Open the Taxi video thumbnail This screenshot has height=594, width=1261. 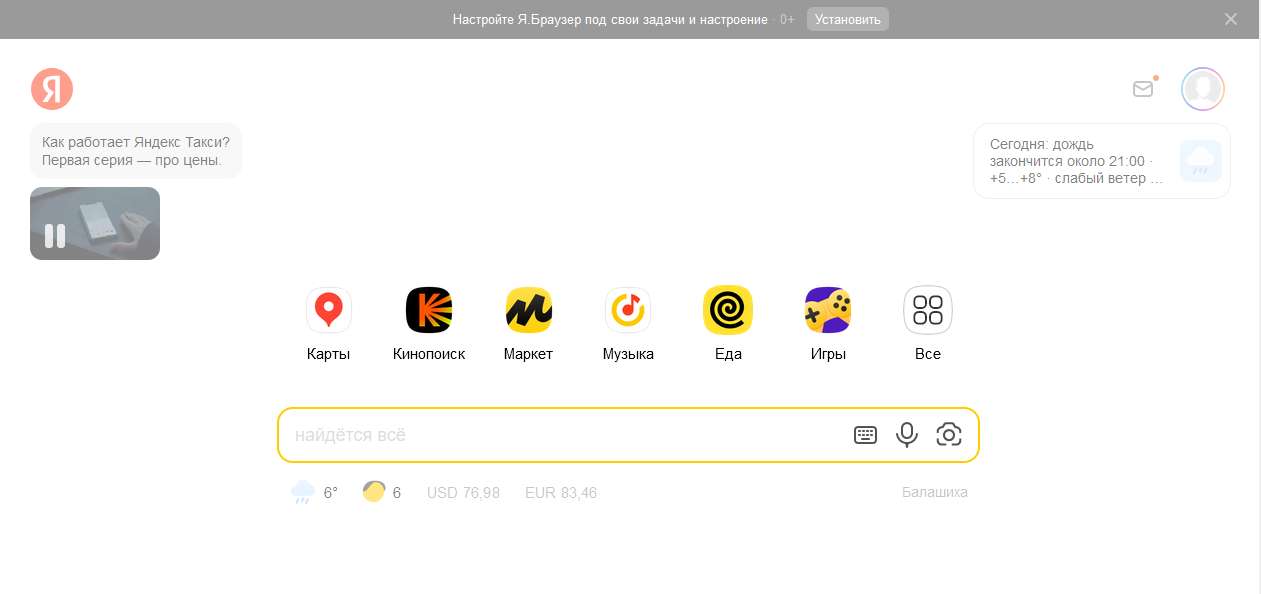tap(95, 223)
